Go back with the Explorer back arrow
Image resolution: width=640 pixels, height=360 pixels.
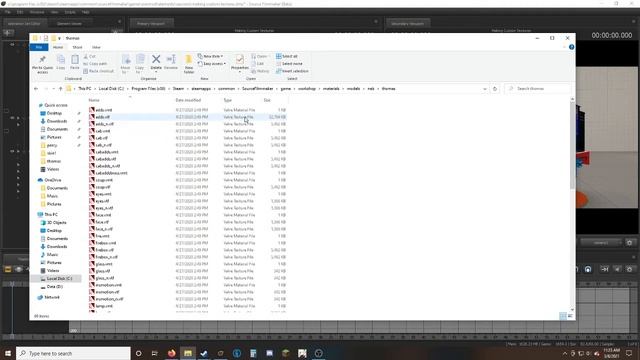point(36,89)
